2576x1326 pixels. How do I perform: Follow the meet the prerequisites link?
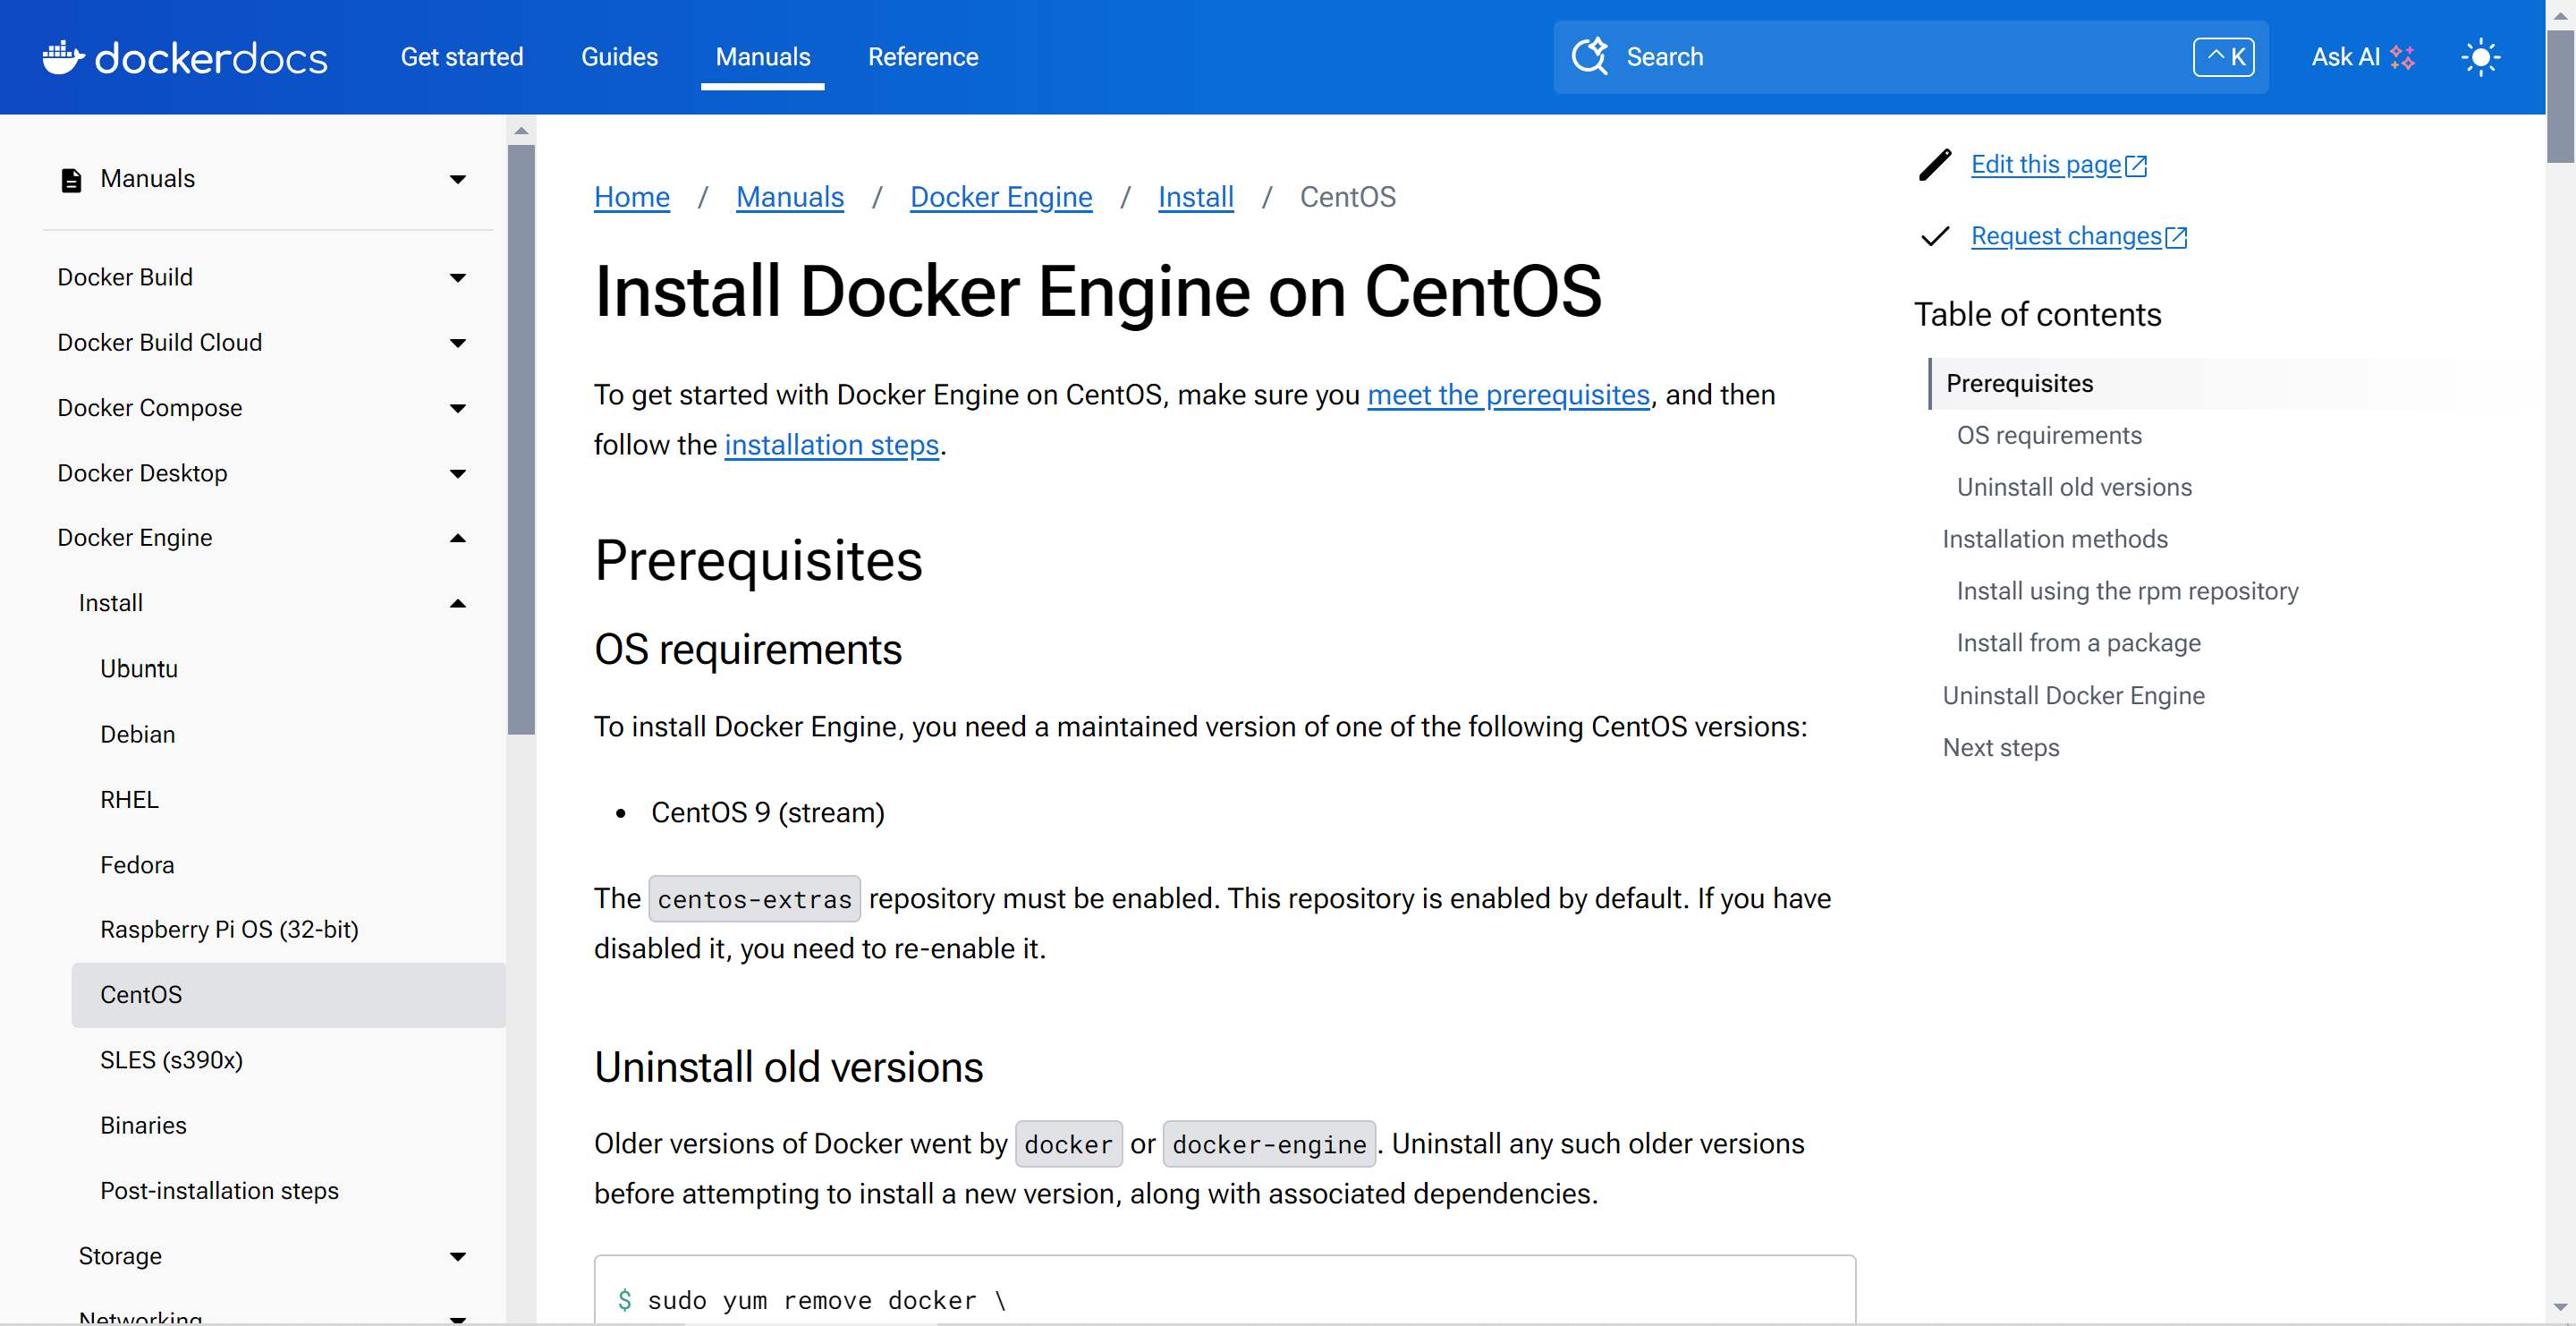pyautogui.click(x=1508, y=395)
